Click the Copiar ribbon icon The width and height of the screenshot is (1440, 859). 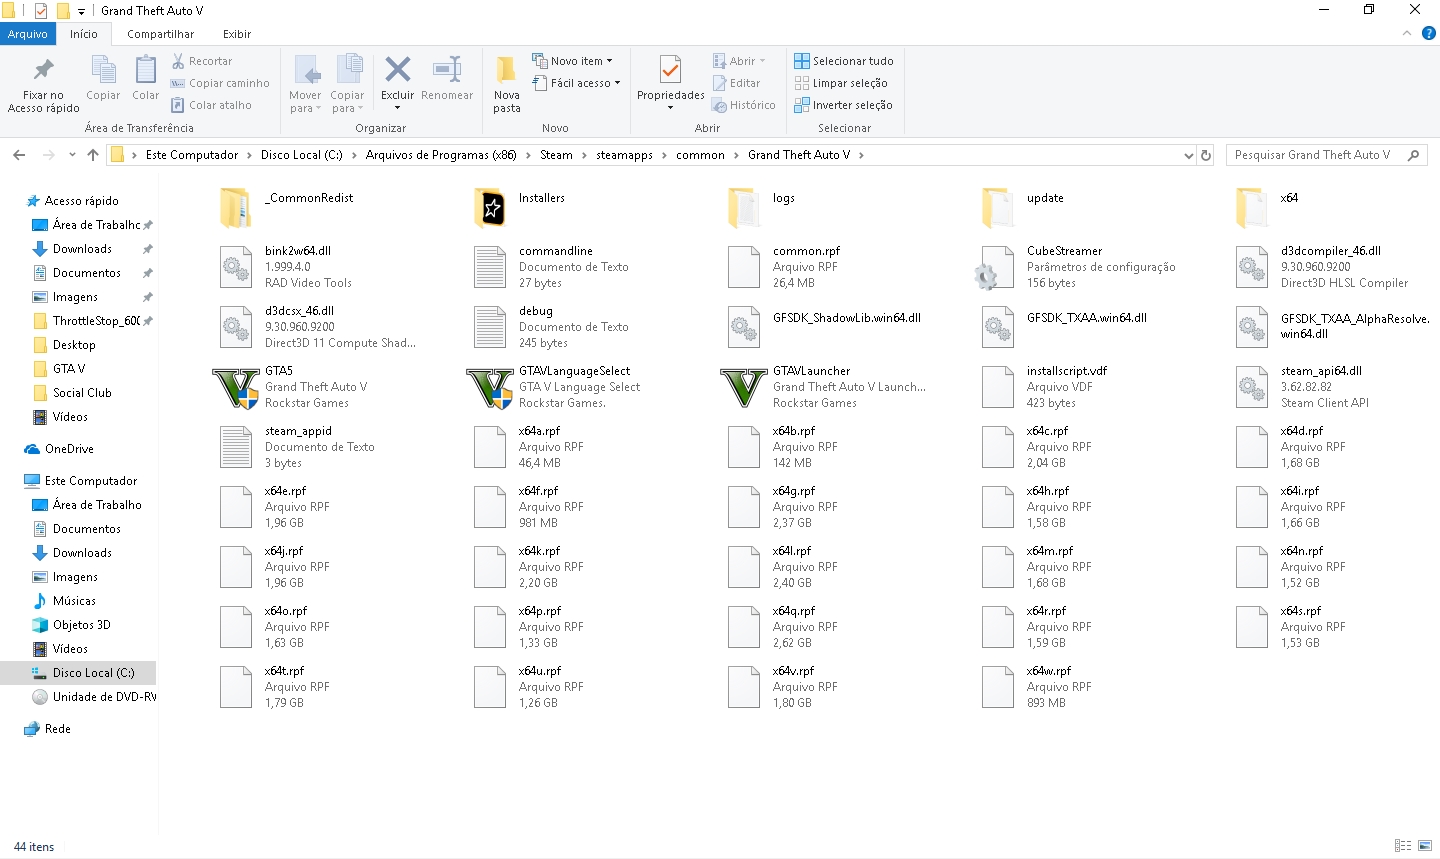tap(103, 70)
